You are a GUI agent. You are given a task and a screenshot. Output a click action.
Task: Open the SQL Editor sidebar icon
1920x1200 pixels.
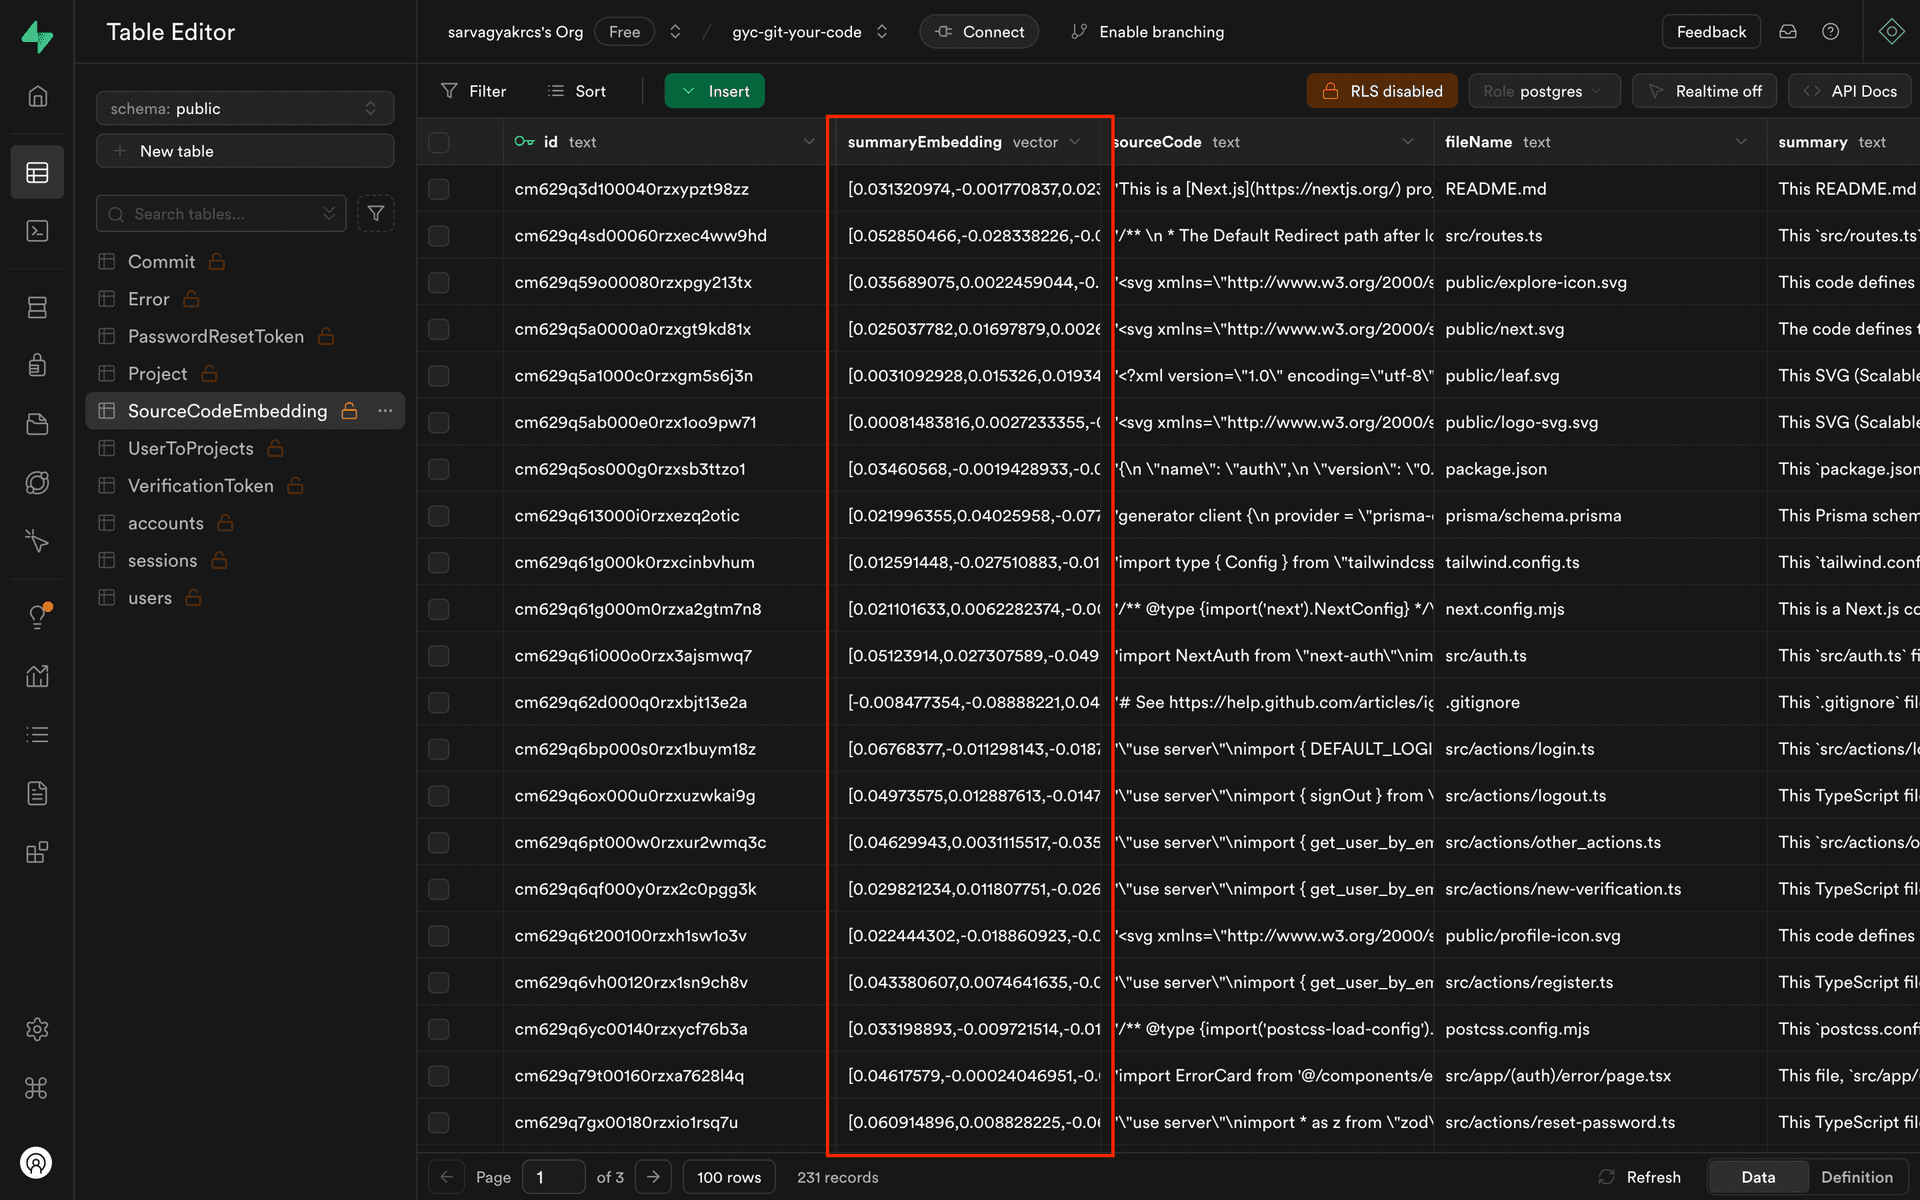pos(37,231)
